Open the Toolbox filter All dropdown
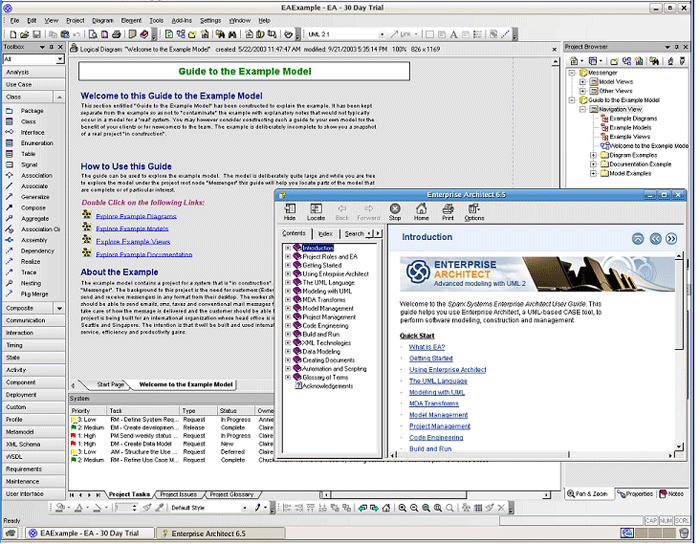The width and height of the screenshot is (700, 544). [x=60, y=59]
